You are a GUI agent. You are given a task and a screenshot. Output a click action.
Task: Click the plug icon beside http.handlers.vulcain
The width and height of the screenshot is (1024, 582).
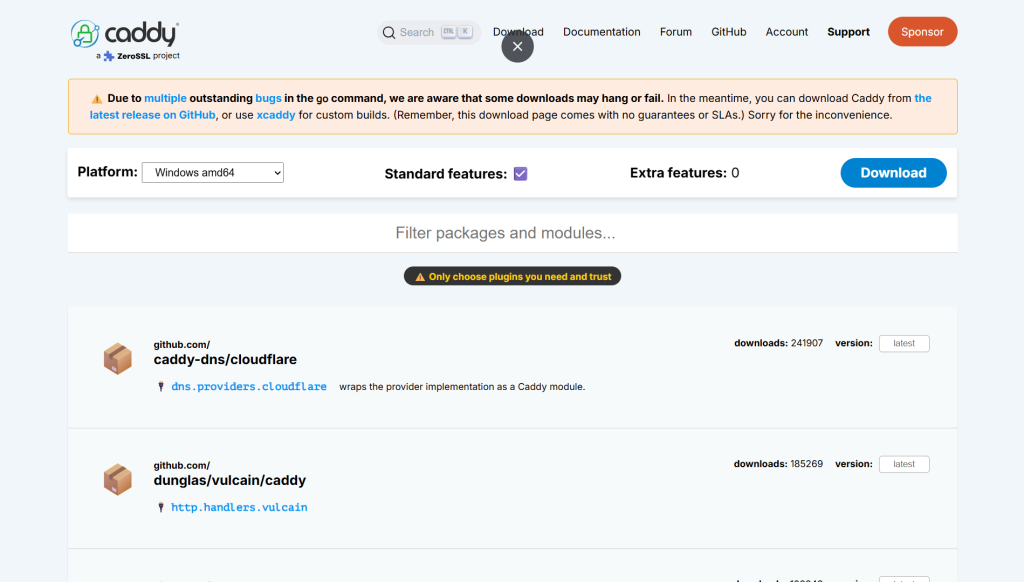tap(161, 508)
